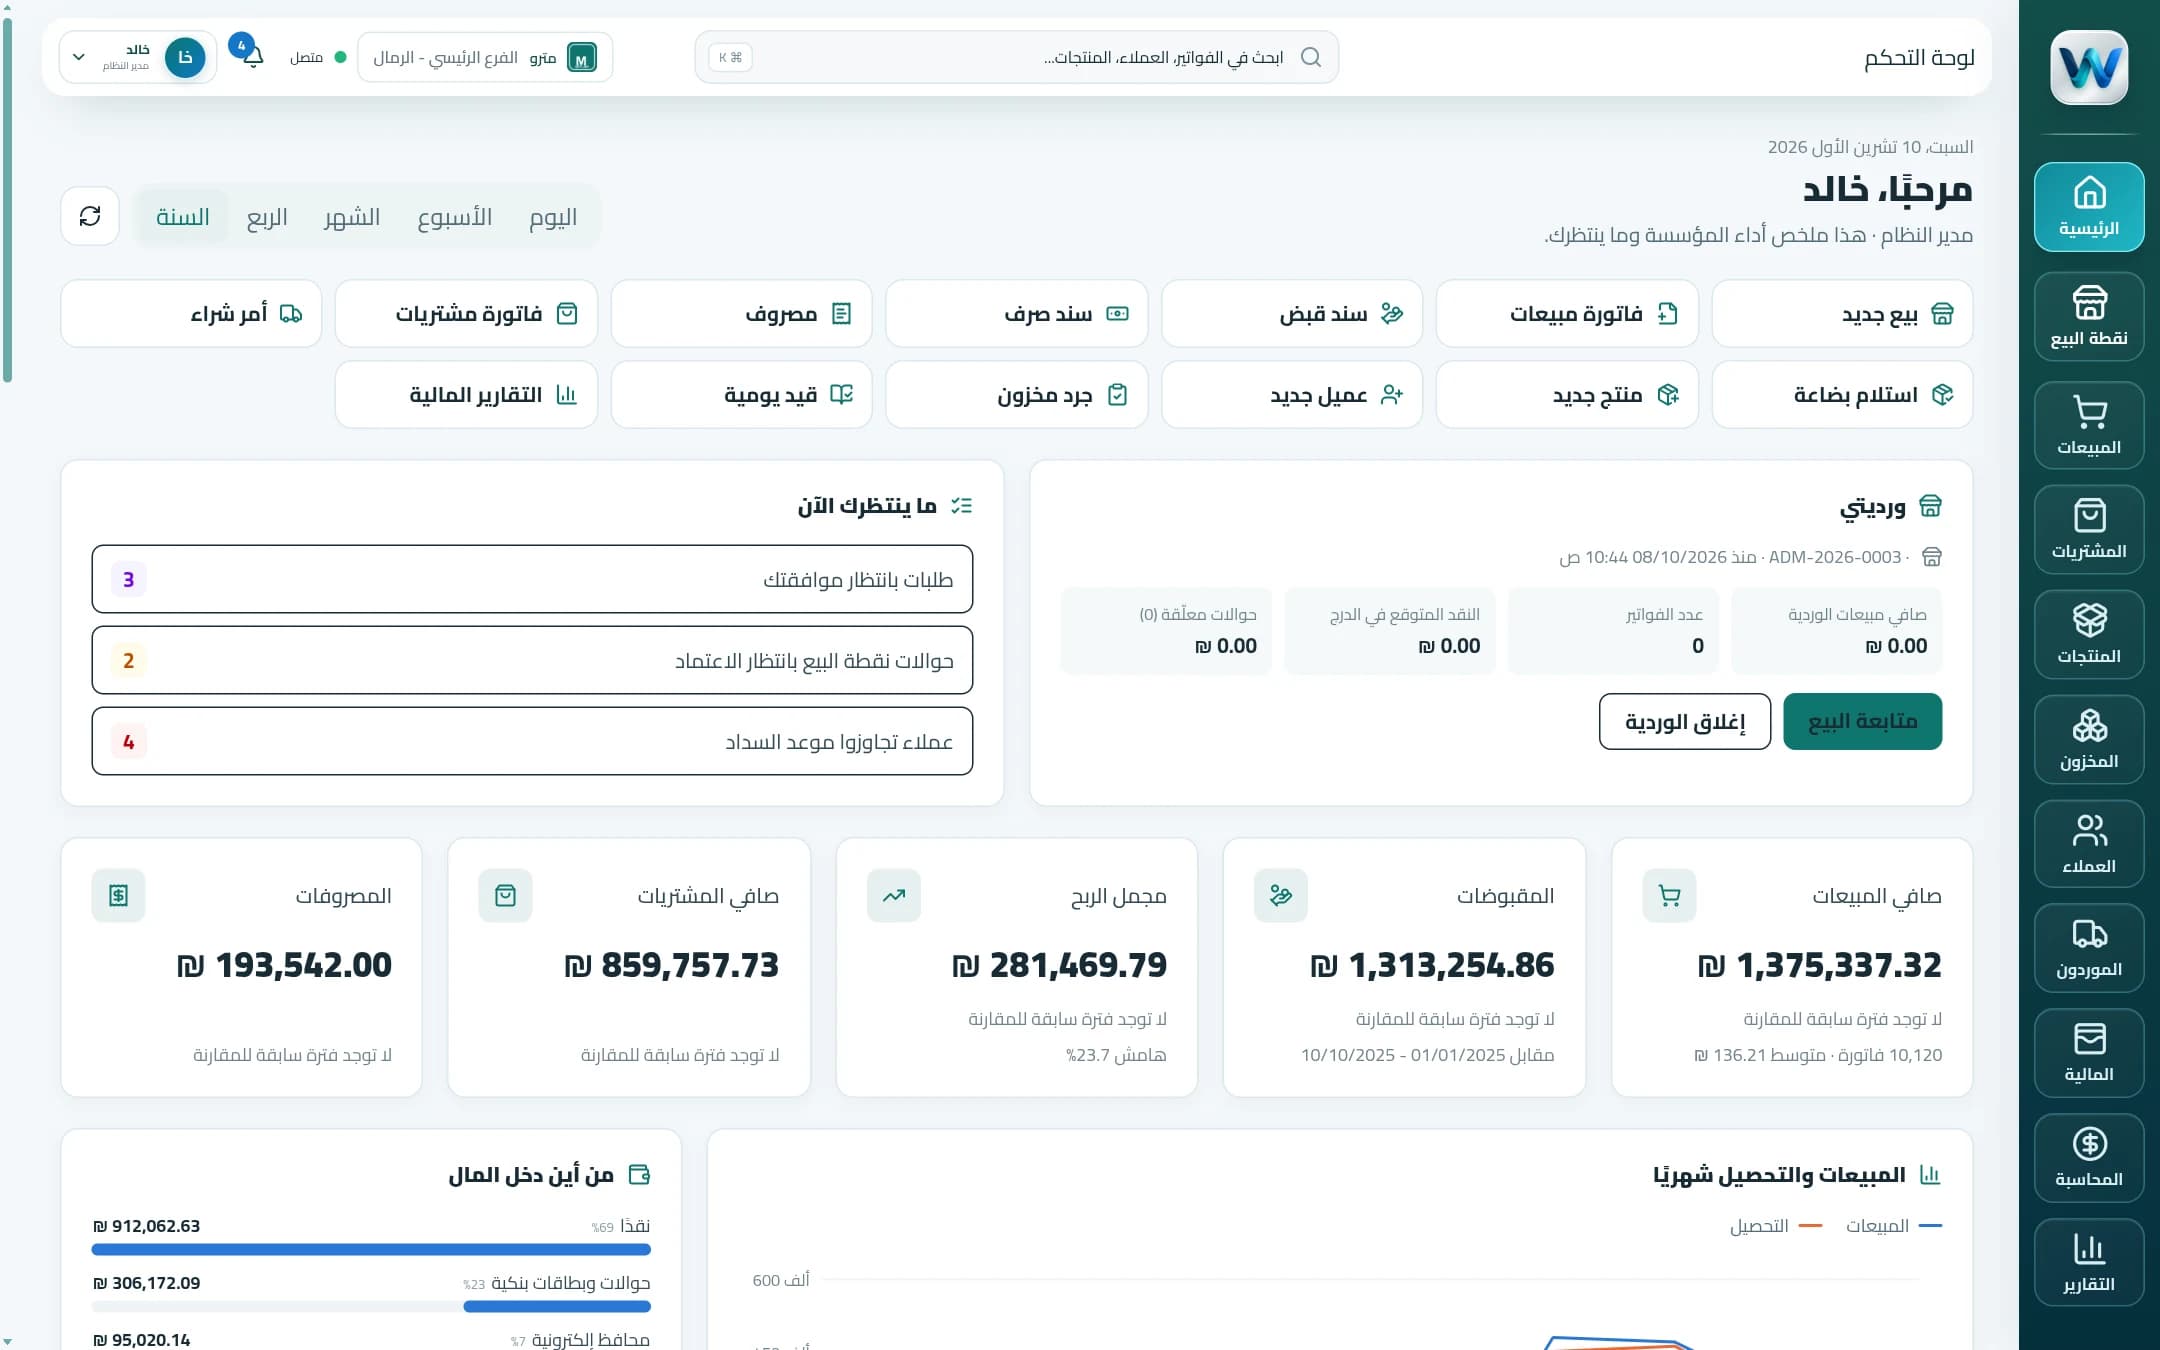Open نقطة البيع point of sale
Image resolution: width=2160 pixels, height=1350 pixels.
(2088, 316)
